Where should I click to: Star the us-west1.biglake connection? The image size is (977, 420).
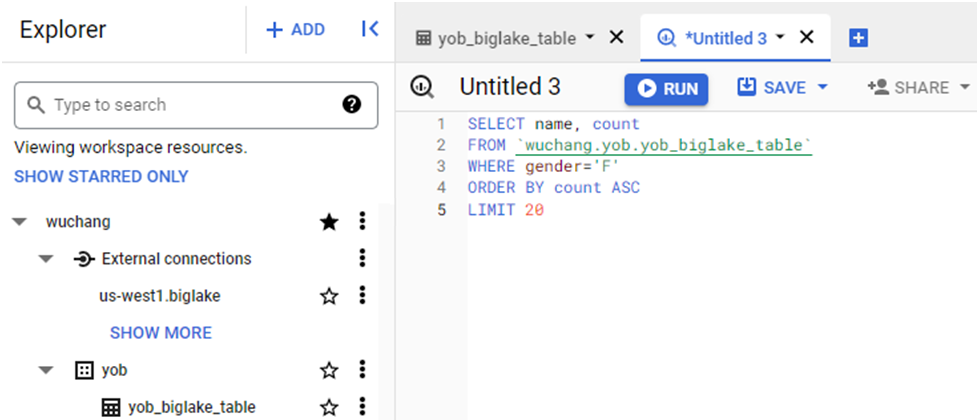pyautogui.click(x=329, y=295)
